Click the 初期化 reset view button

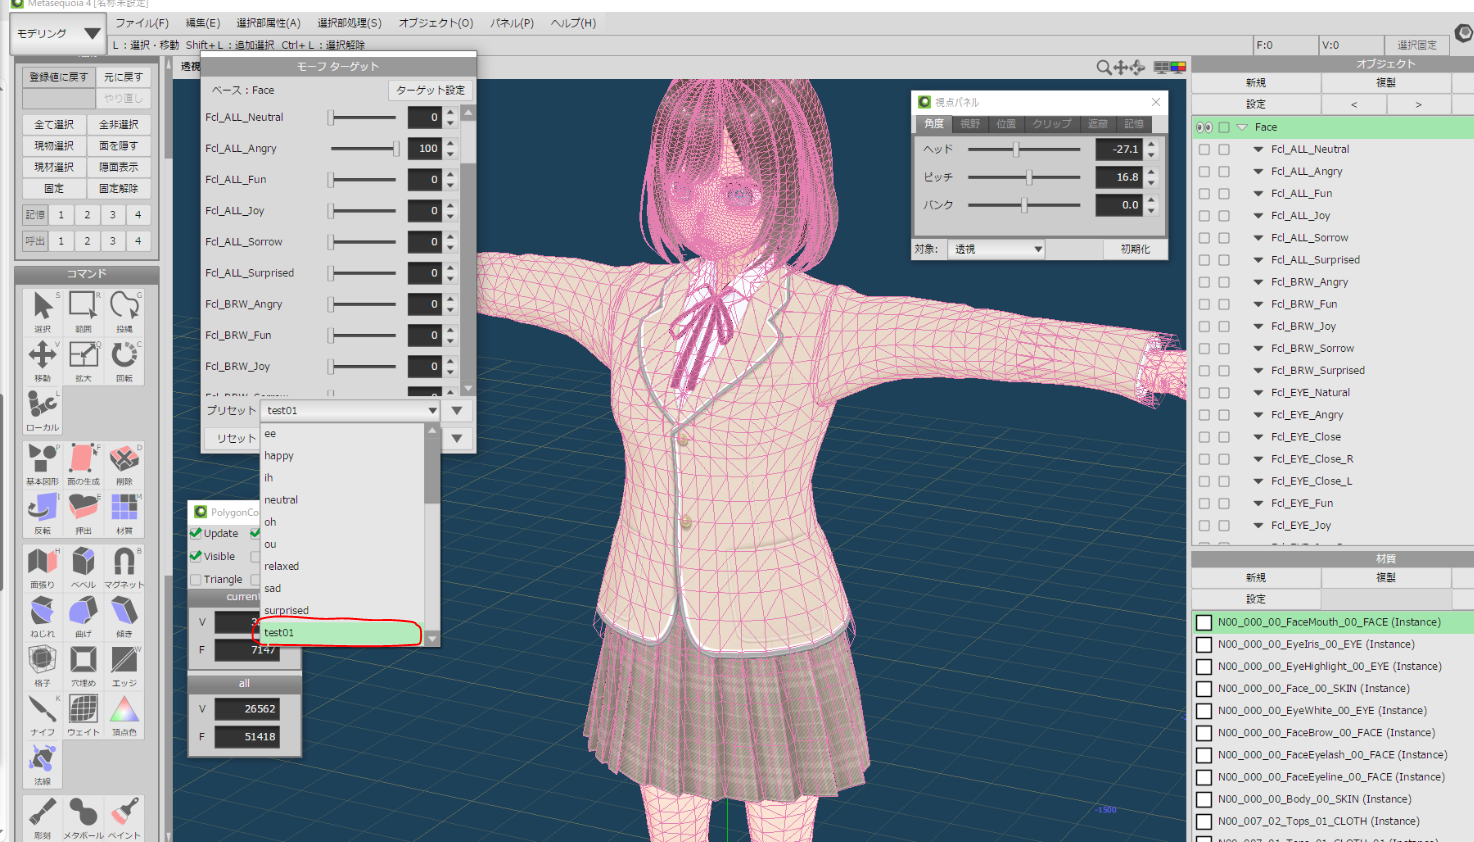(1135, 249)
